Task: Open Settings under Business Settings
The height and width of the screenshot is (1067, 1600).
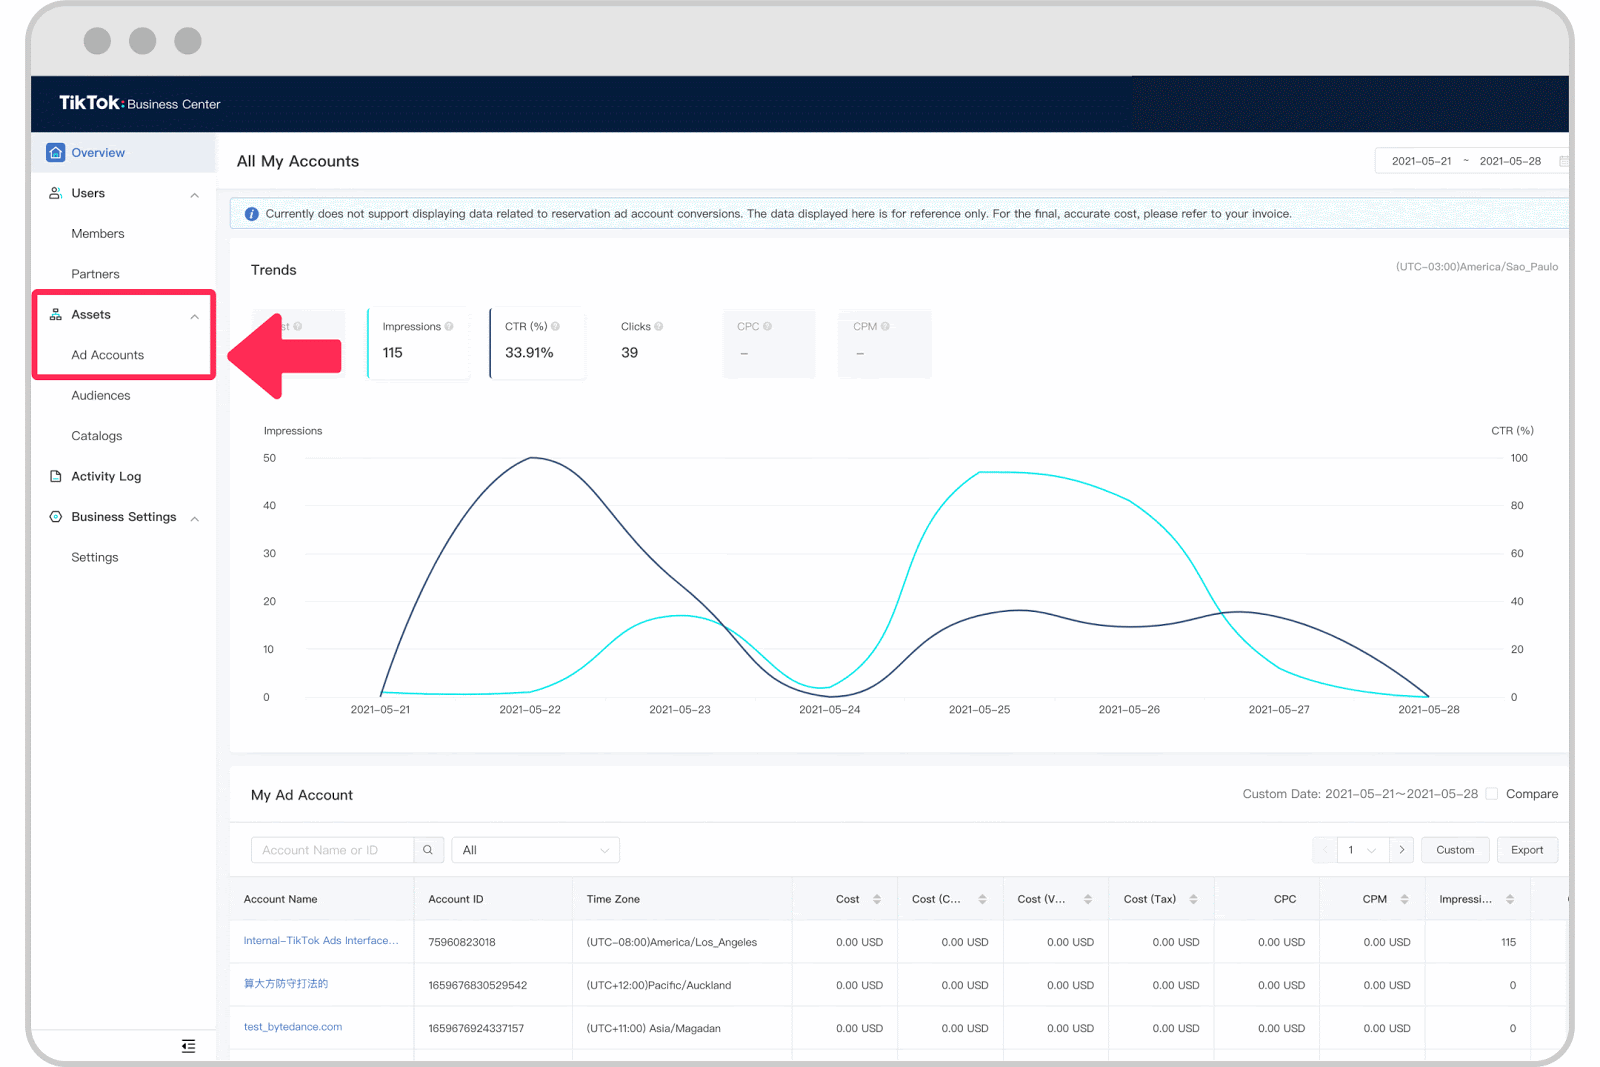Action: [x=95, y=557]
